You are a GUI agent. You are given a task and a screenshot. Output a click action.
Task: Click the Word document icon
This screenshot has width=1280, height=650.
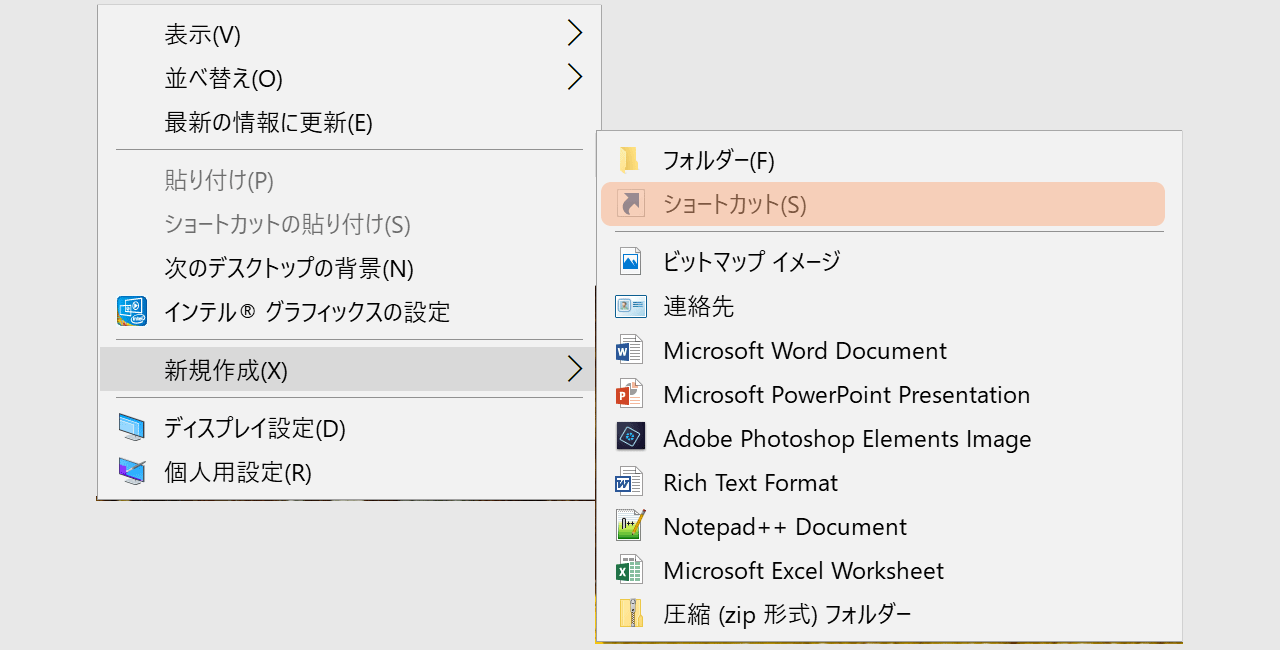click(630, 350)
